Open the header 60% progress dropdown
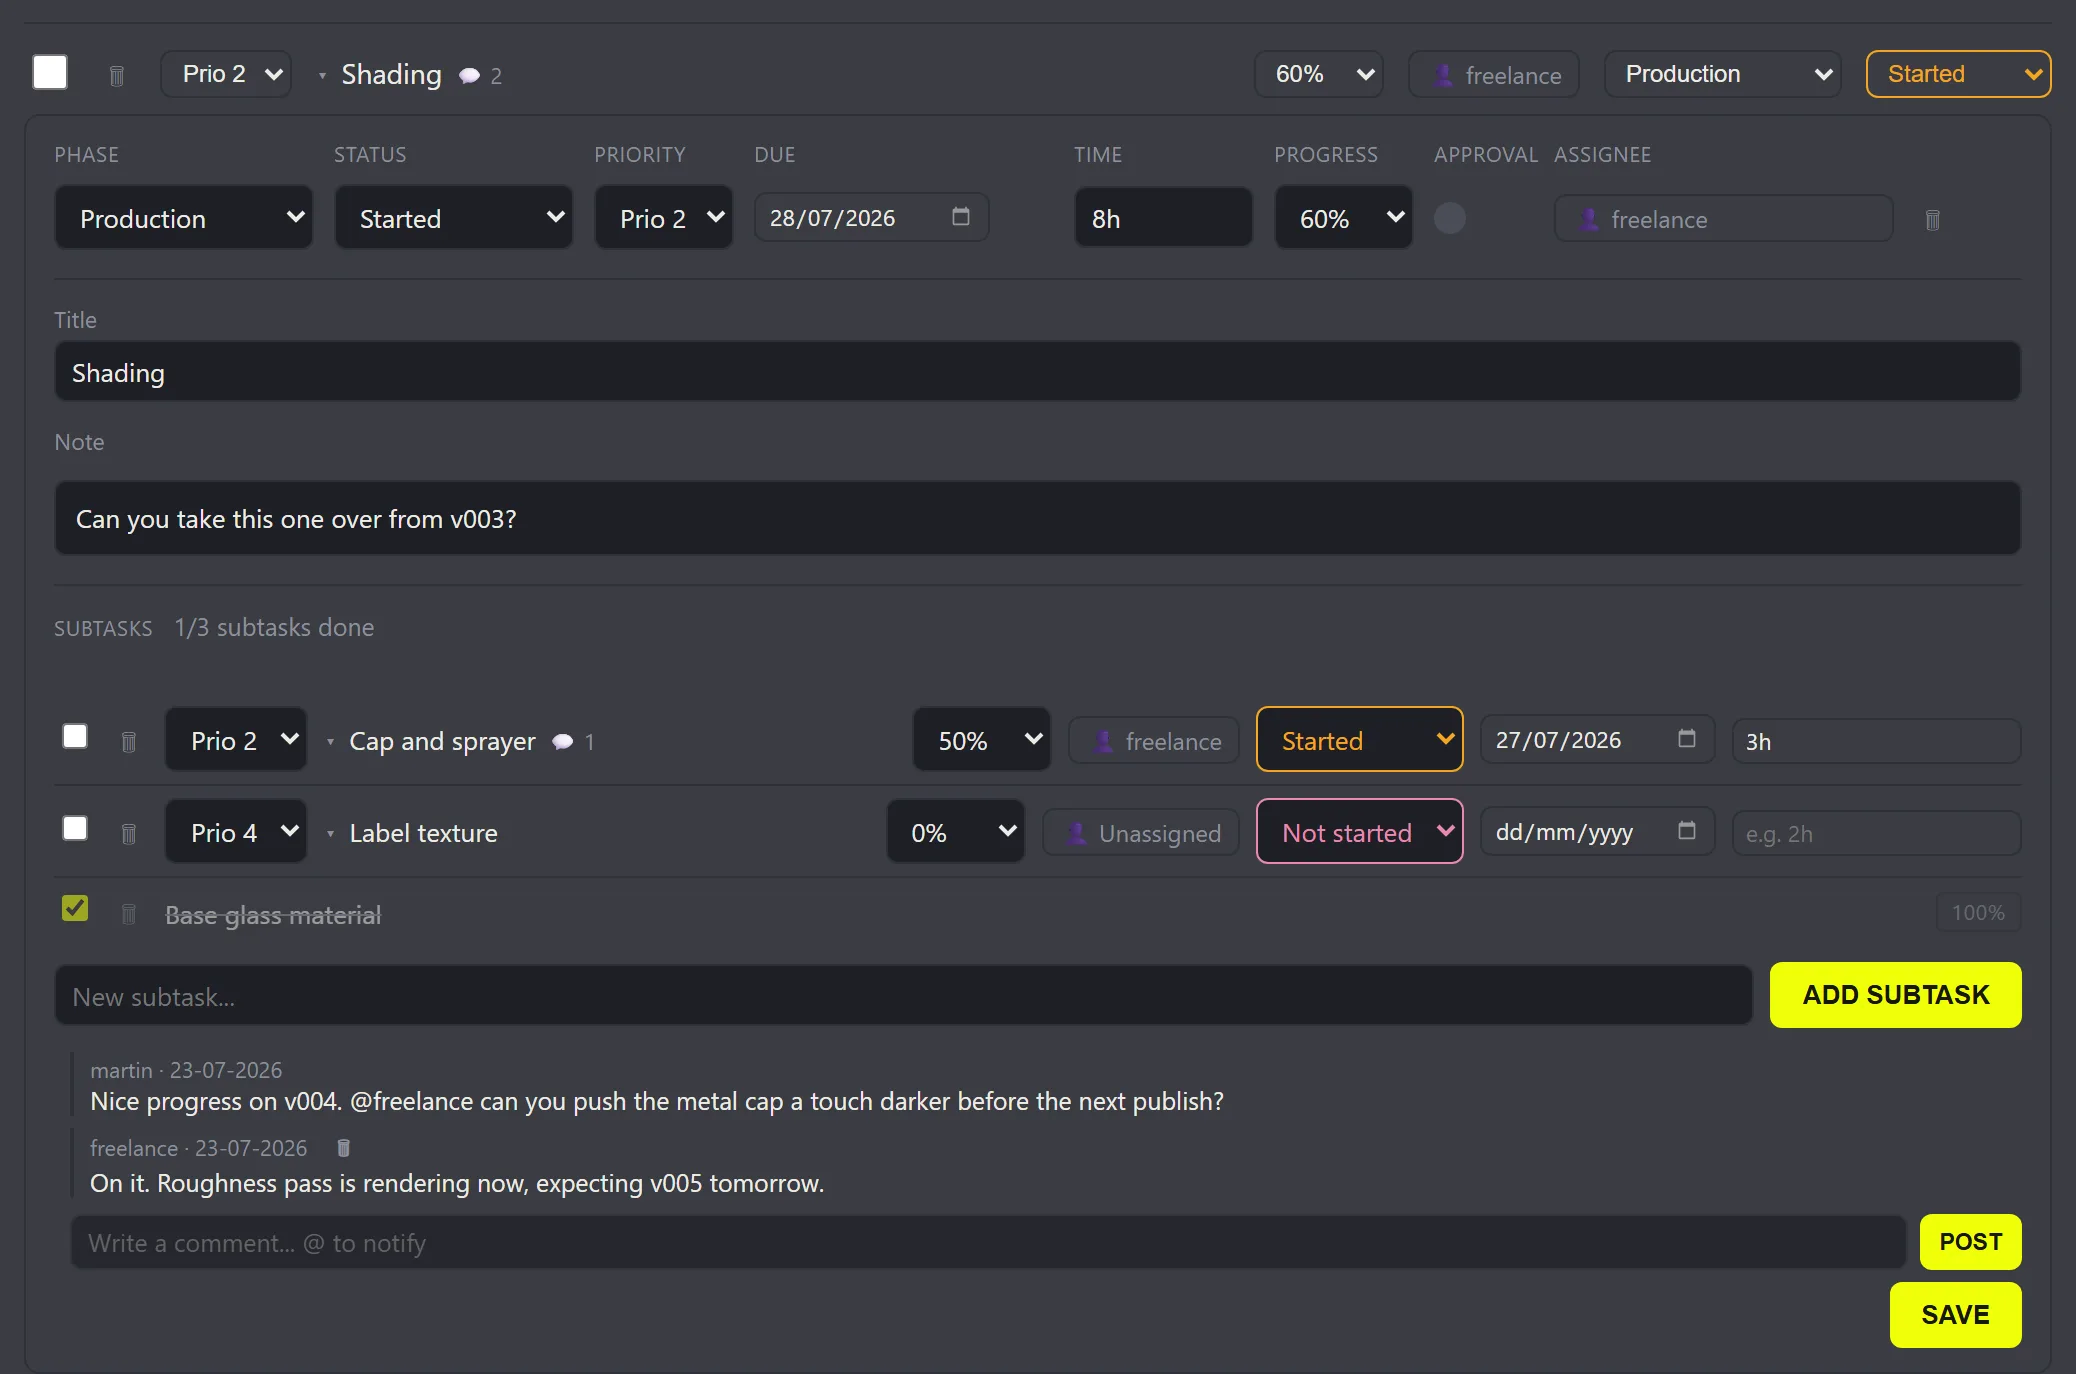This screenshot has height=1374, width=2076. click(1319, 74)
